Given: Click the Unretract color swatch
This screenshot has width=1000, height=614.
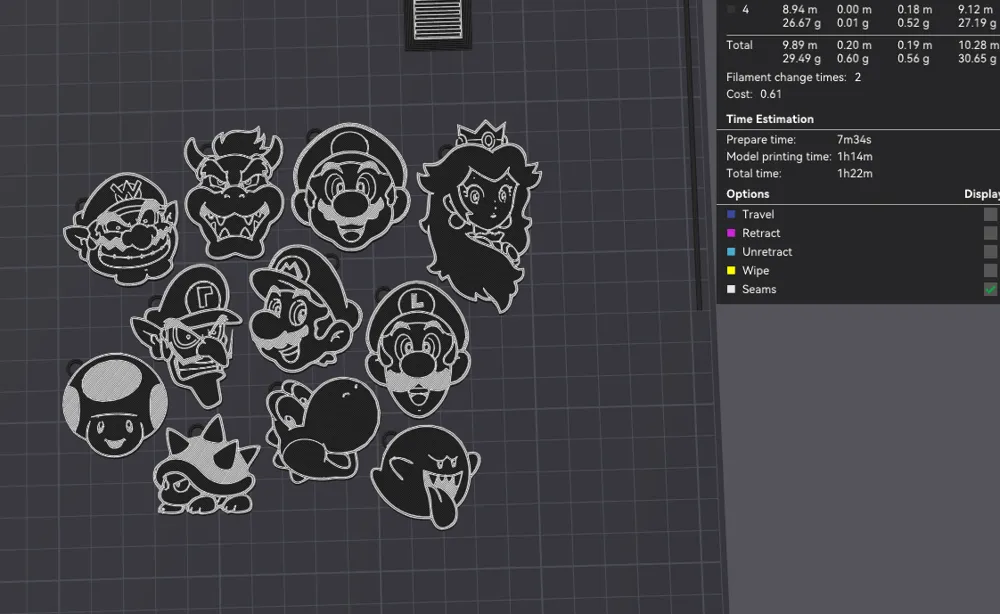Looking at the screenshot, I should coord(731,252).
